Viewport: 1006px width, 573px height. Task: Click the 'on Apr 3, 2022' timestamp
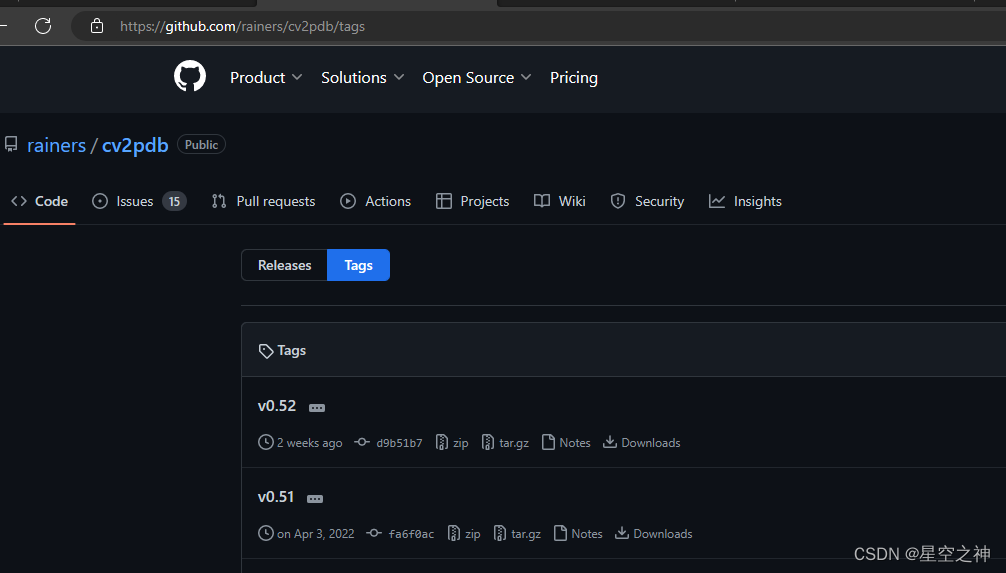pyautogui.click(x=316, y=534)
